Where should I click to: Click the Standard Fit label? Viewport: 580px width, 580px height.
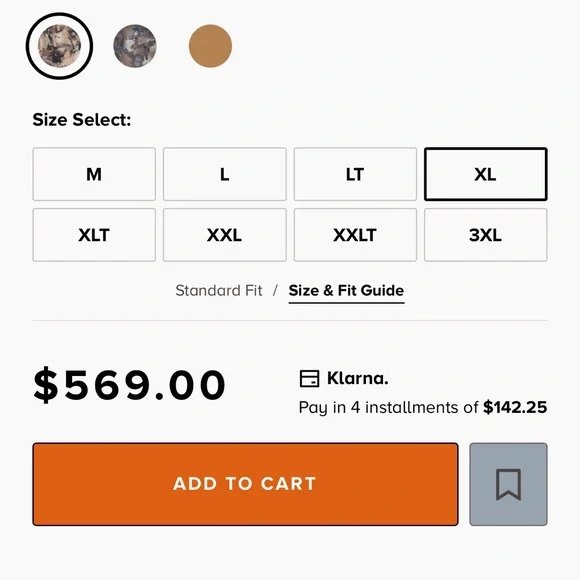219,291
